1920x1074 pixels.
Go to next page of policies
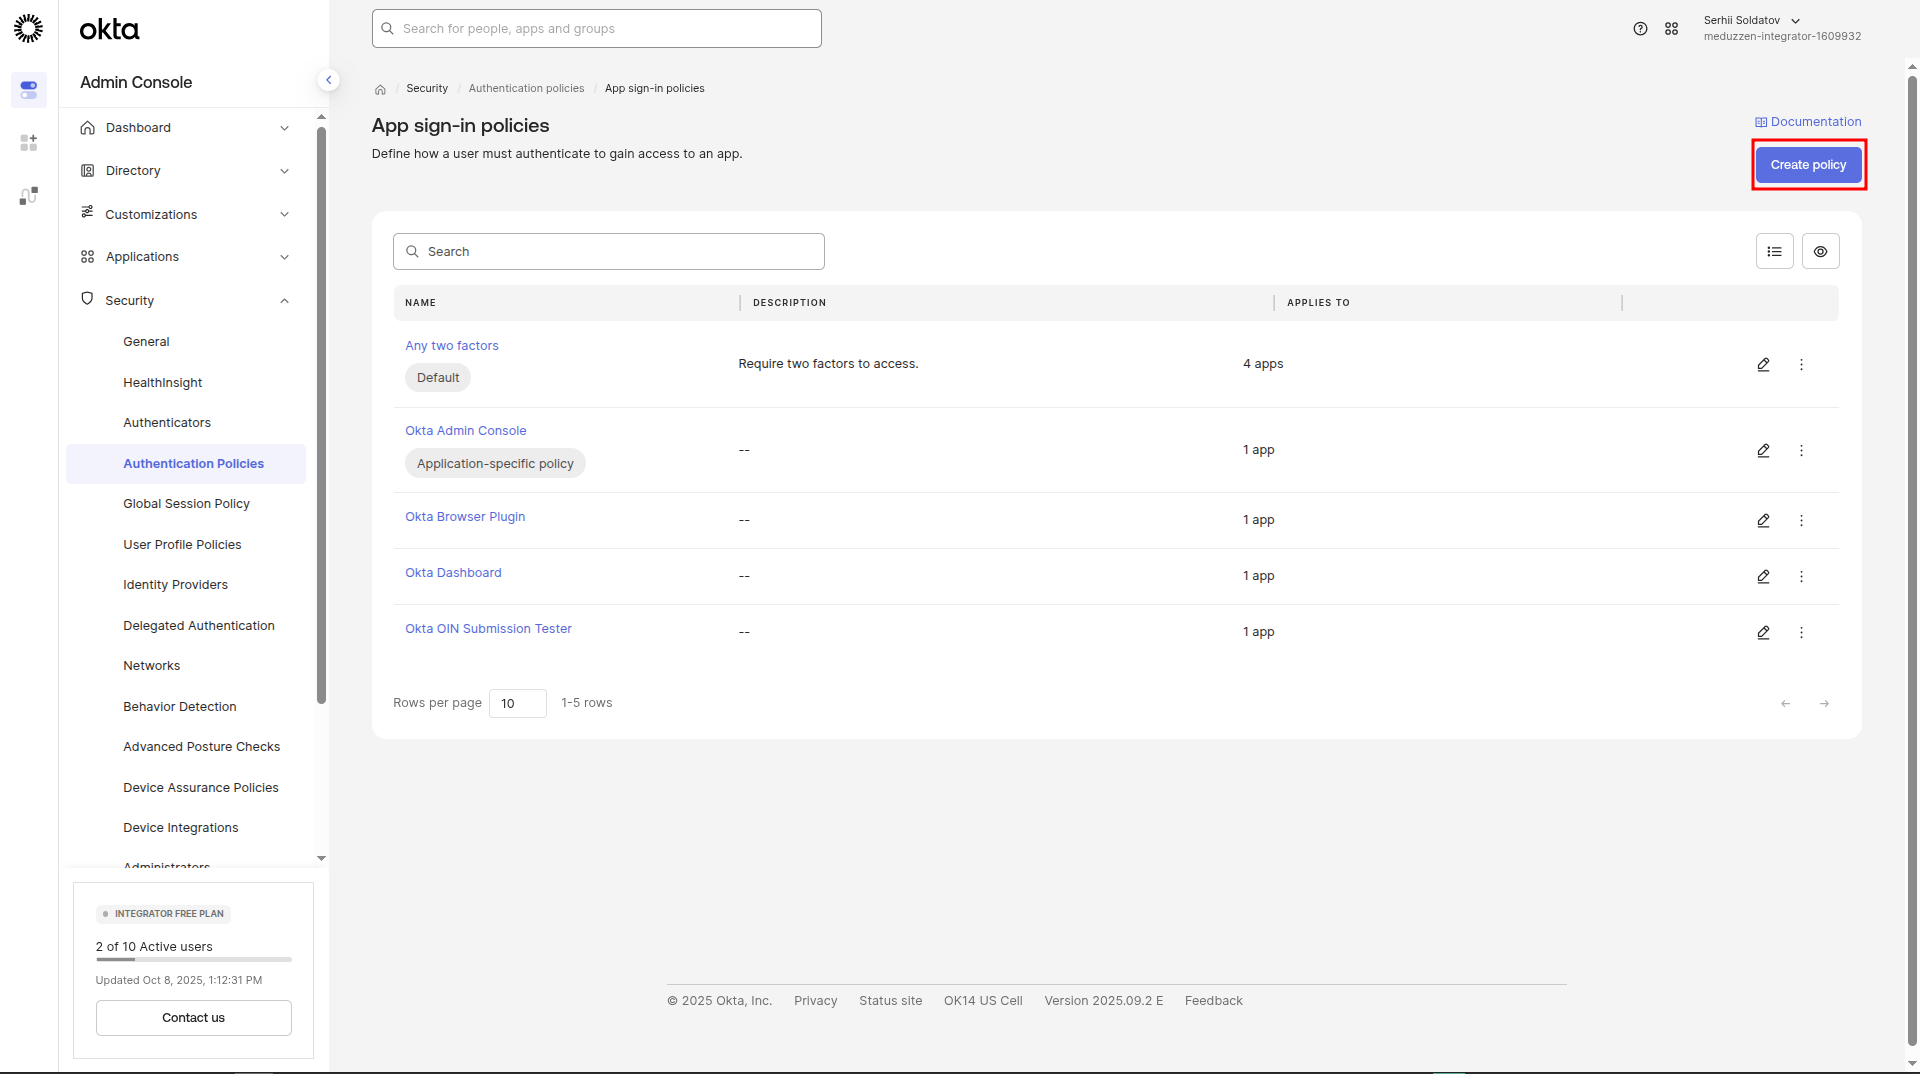(x=1824, y=704)
